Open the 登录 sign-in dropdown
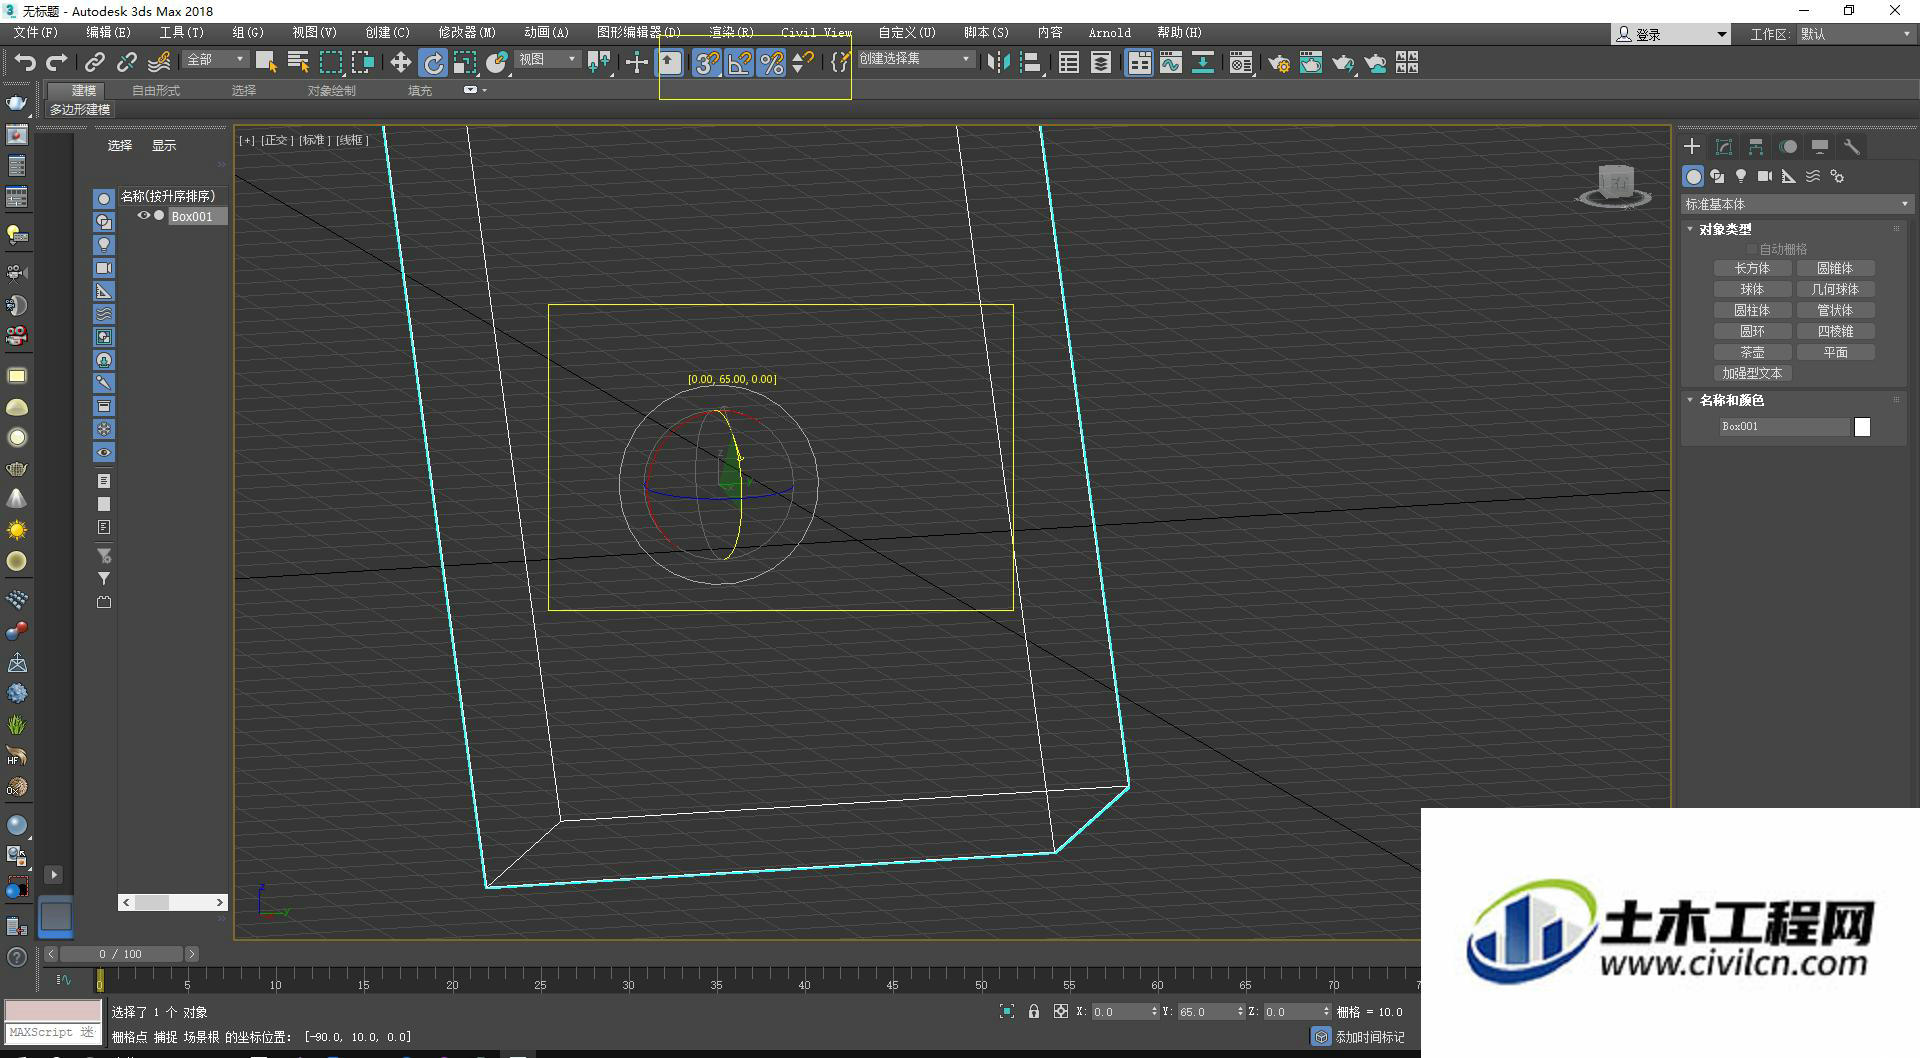This screenshot has height=1058, width=1920. pos(1671,34)
